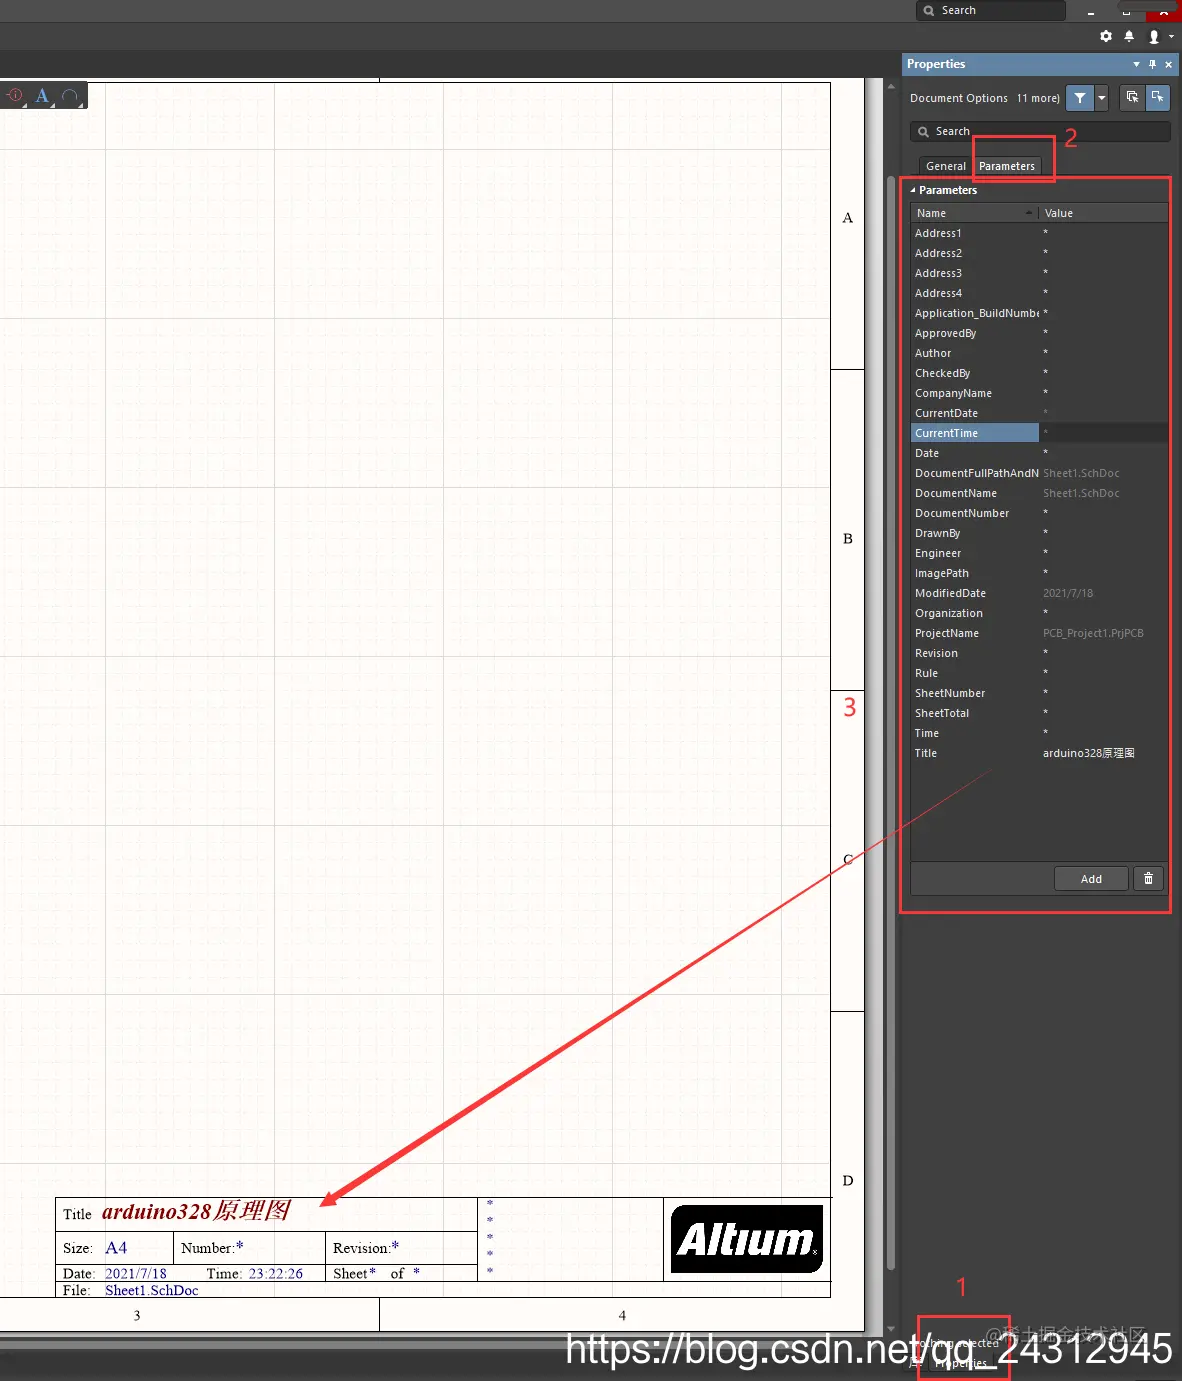
Task: Click the ProjectName value PCB_Project1.PrjPCB
Action: (1093, 633)
